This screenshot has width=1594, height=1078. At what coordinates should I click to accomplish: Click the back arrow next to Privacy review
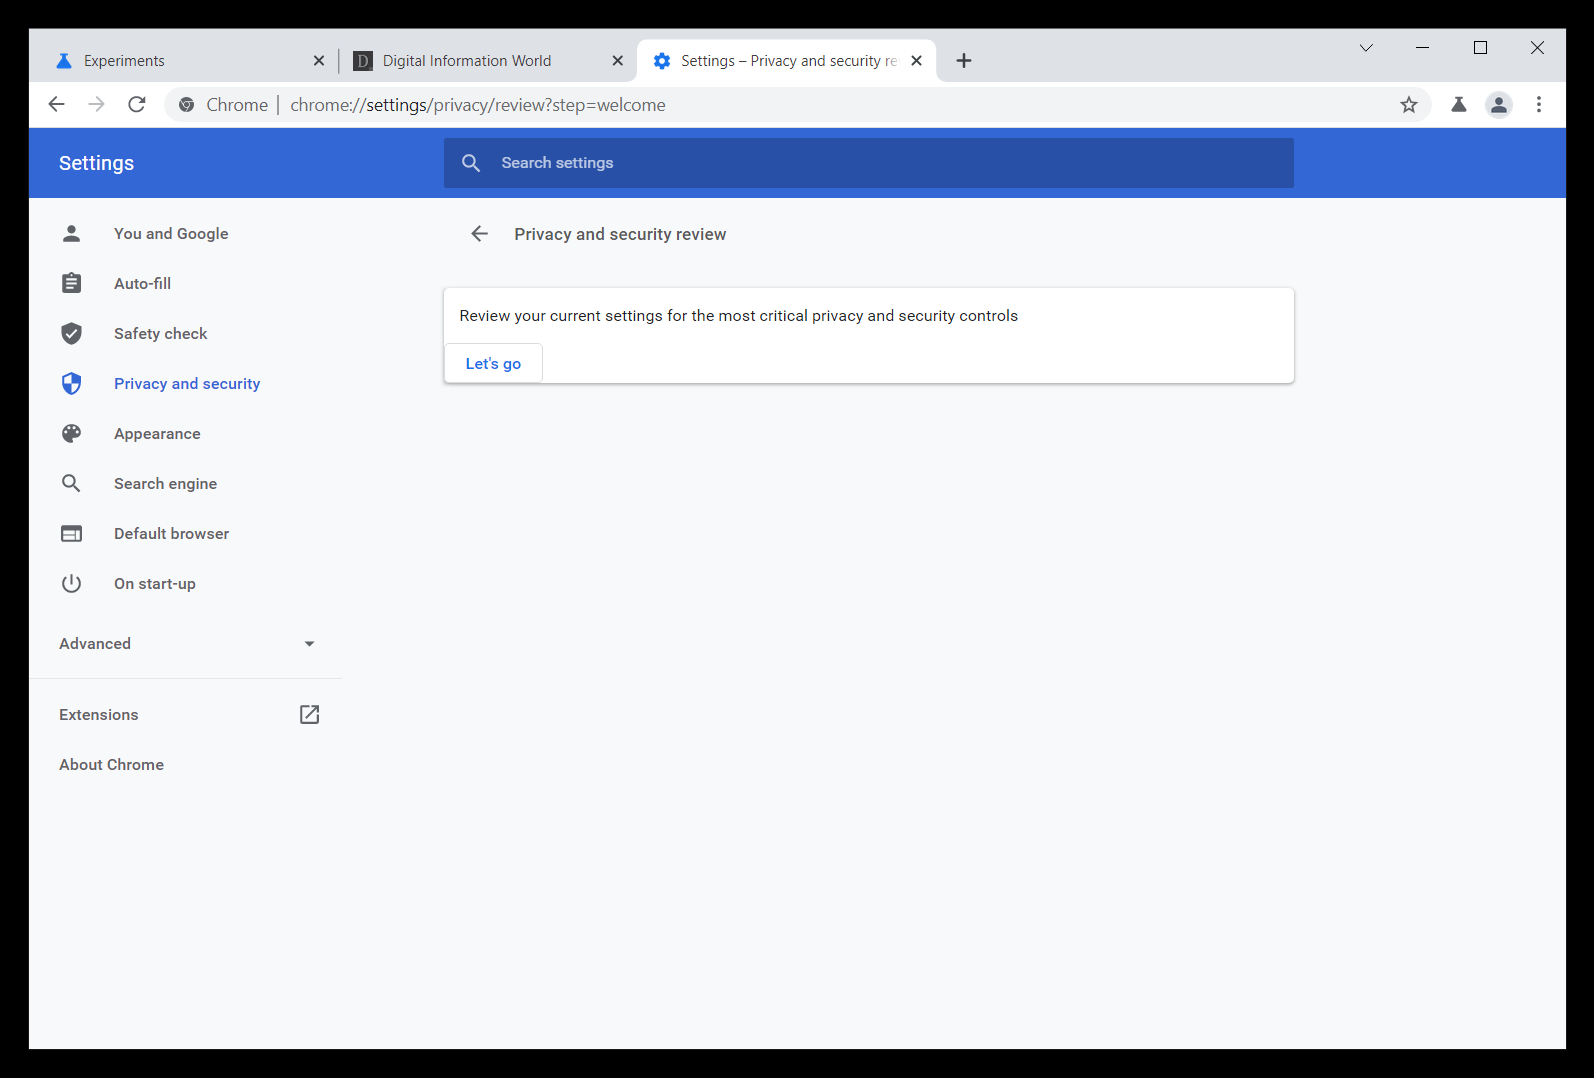[480, 233]
